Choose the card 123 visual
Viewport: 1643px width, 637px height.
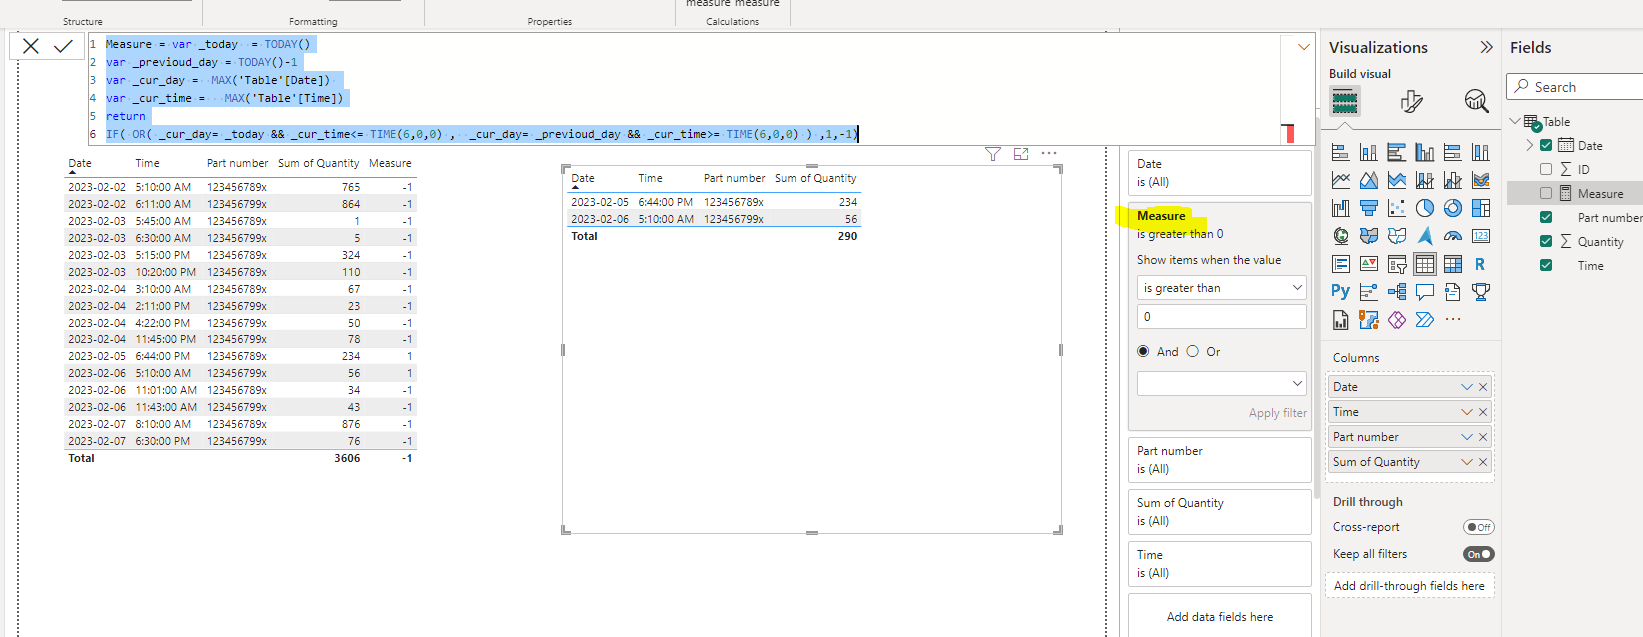(x=1481, y=236)
